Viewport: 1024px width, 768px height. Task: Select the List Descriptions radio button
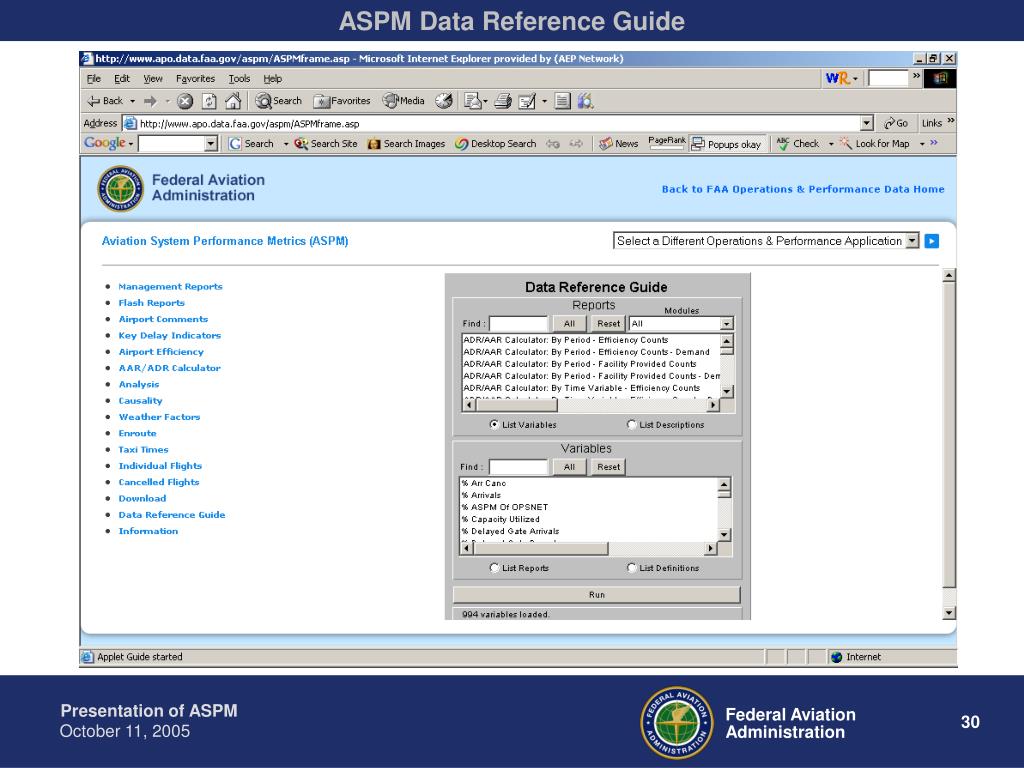click(632, 424)
